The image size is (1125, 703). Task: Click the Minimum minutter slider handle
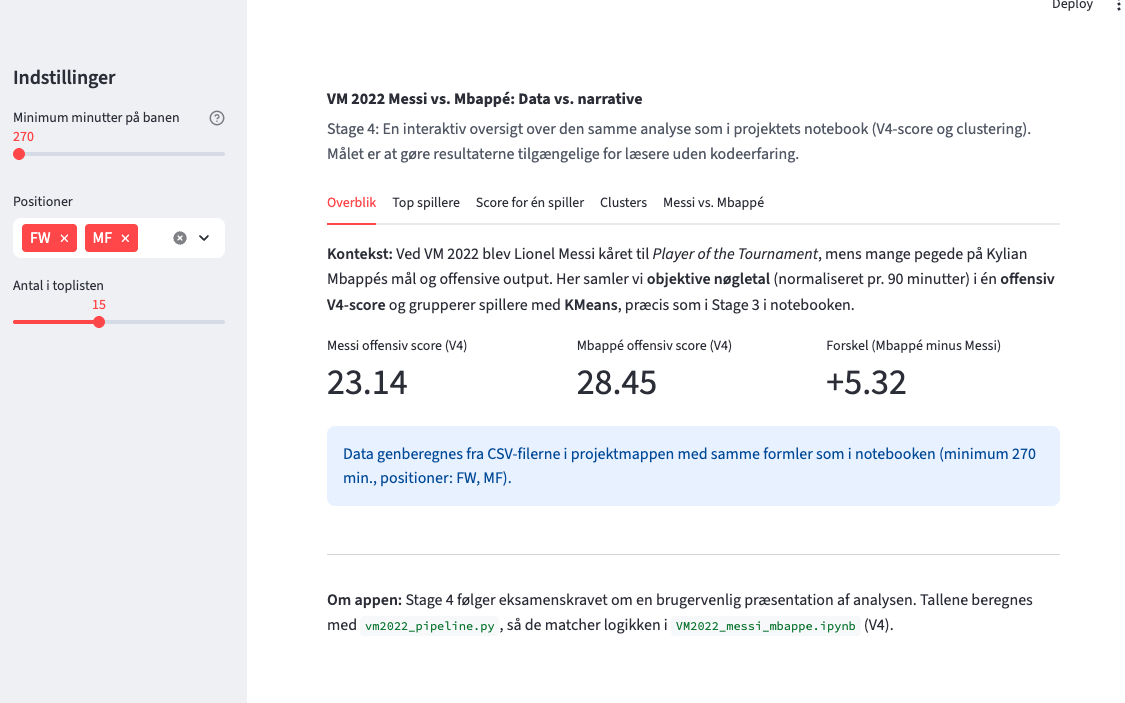pyautogui.click(x=19, y=154)
